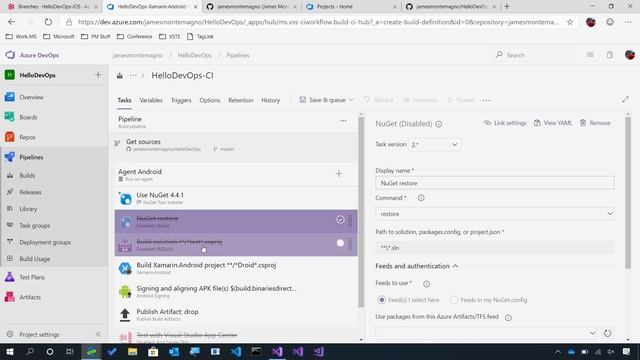Switch to the Triggers tab
This screenshot has width=640, height=360.
[181, 100]
